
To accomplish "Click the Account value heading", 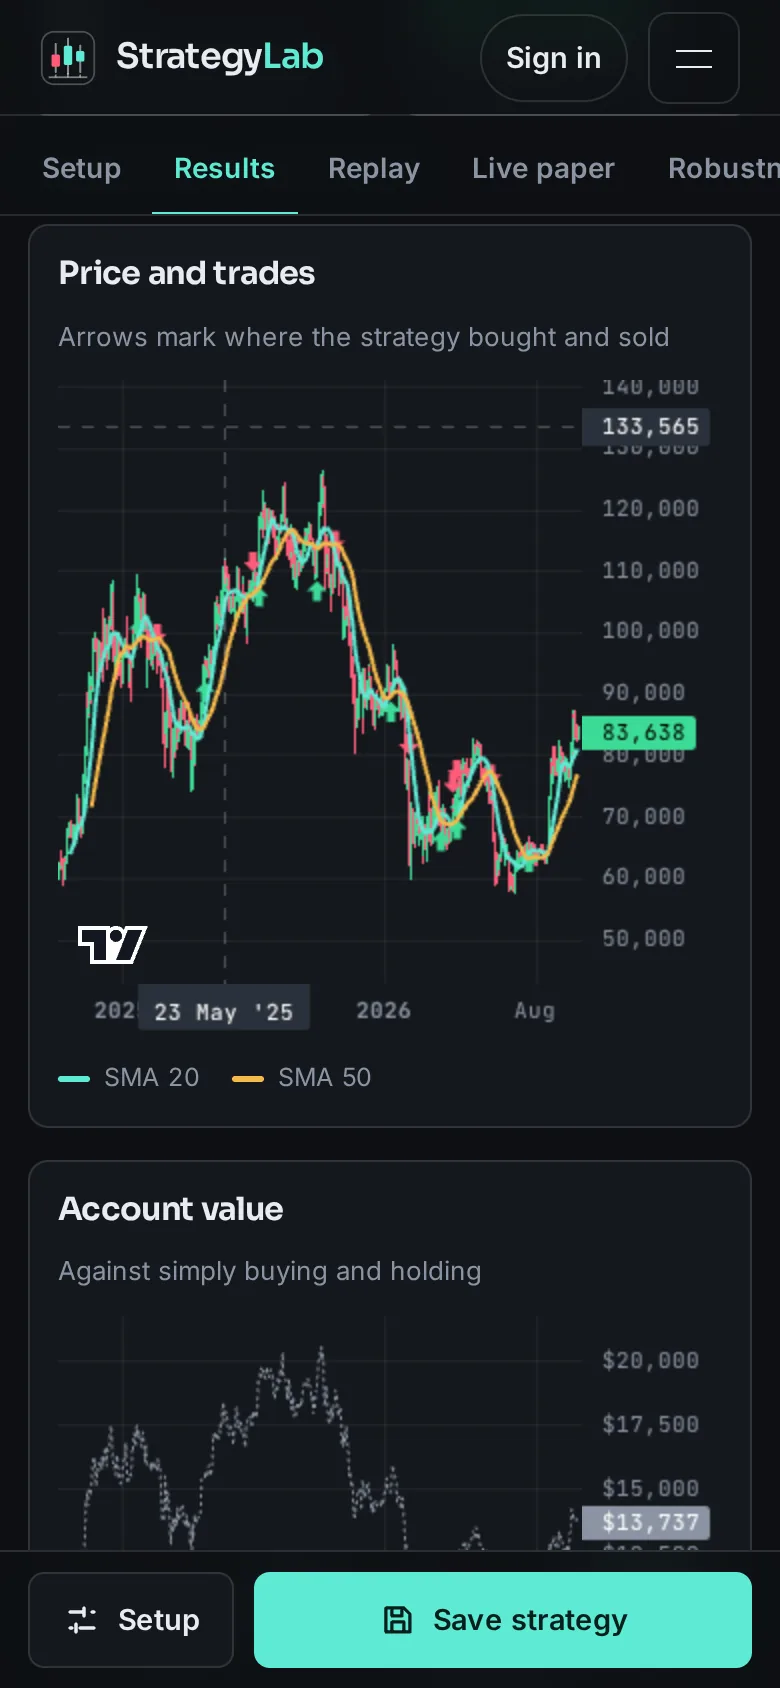I will (x=171, y=1209).
